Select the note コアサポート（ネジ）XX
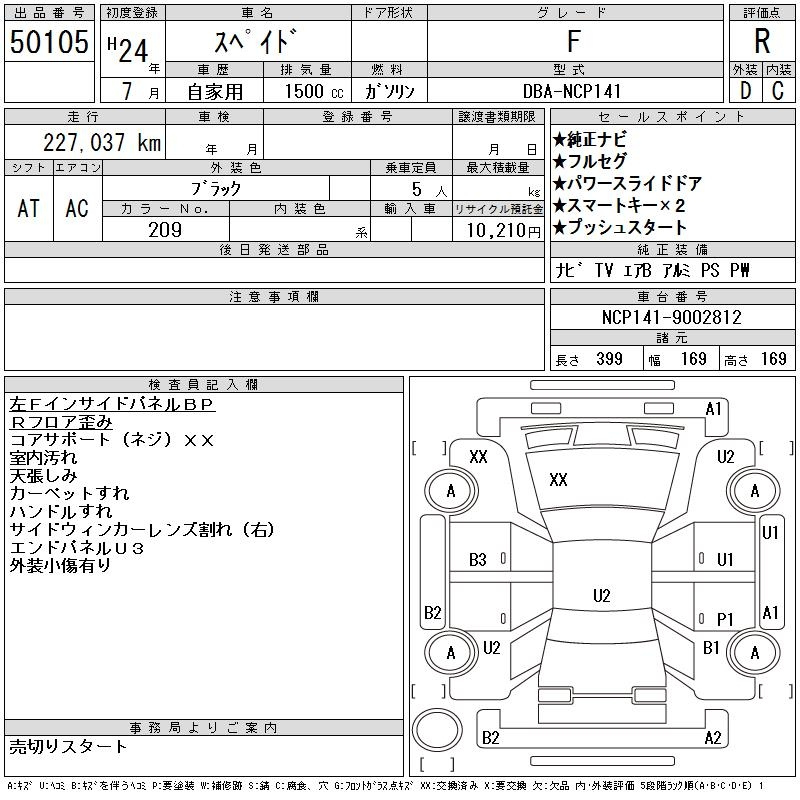The height and width of the screenshot is (800, 800). click(111, 440)
